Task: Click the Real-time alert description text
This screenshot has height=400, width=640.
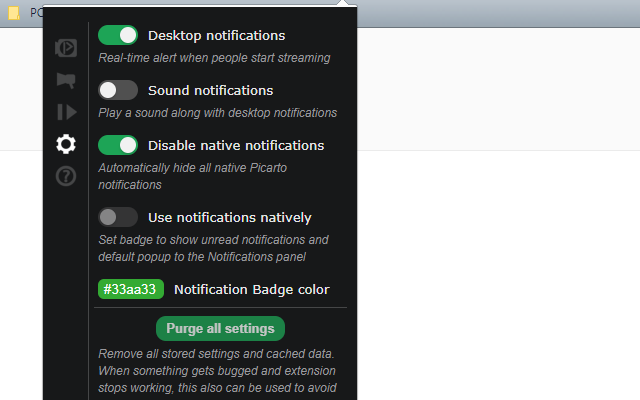Action: point(214,58)
